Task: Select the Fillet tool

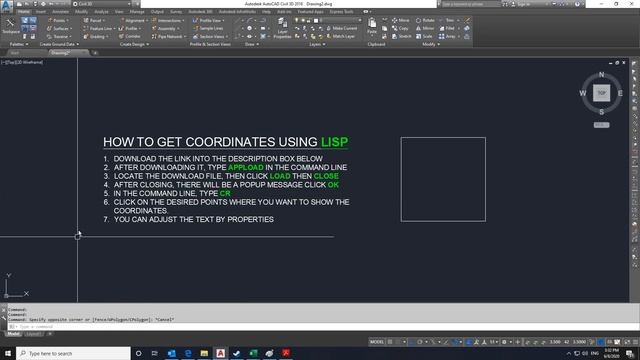Action: pos(448,28)
